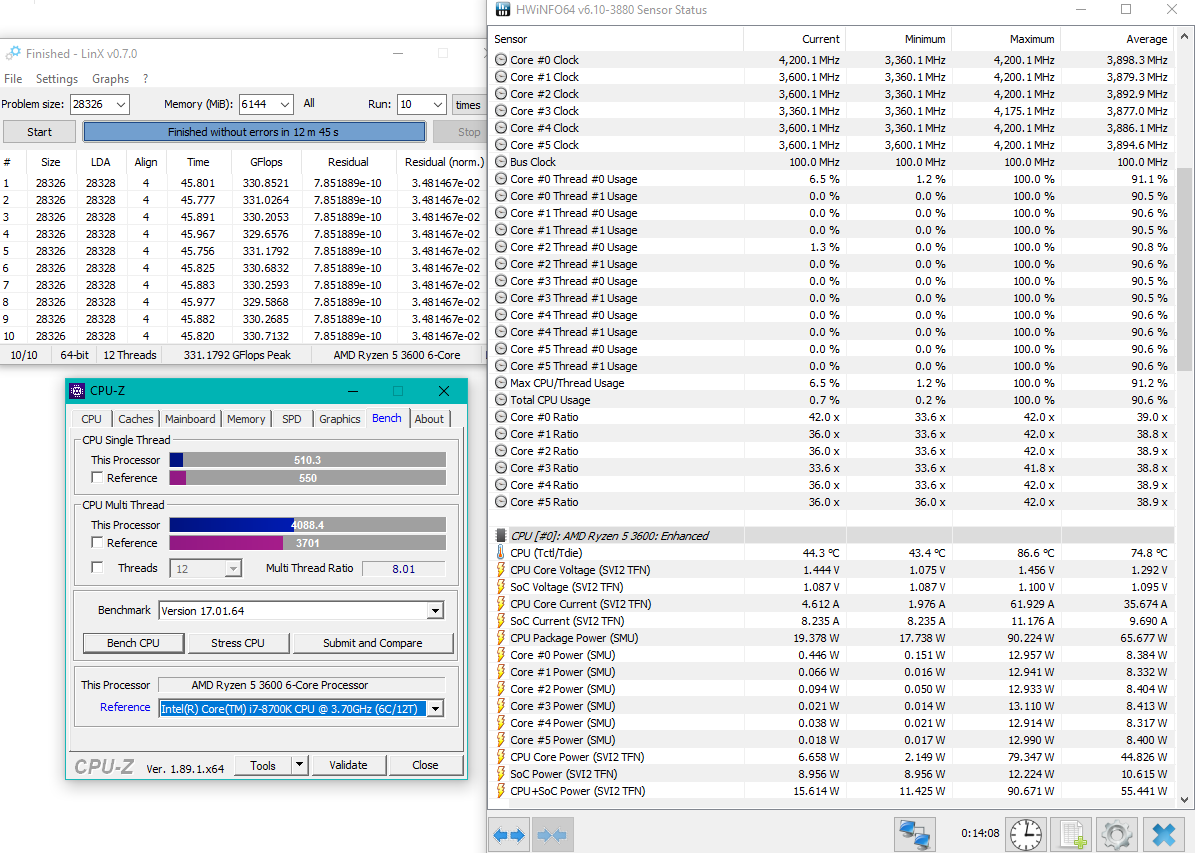This screenshot has width=1195, height=853.
Task: Click the Multi Thread Ratio value field
Action: 404,569
